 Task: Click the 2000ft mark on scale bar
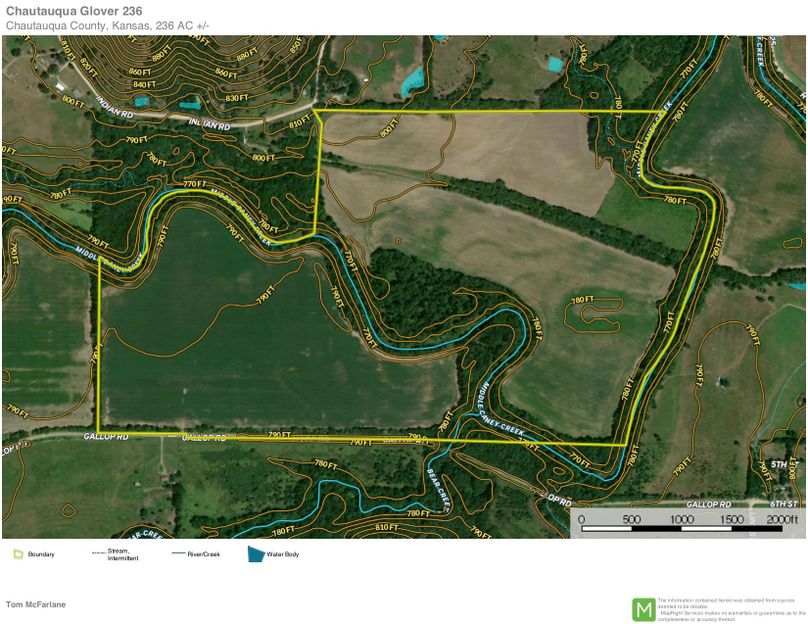784,520
